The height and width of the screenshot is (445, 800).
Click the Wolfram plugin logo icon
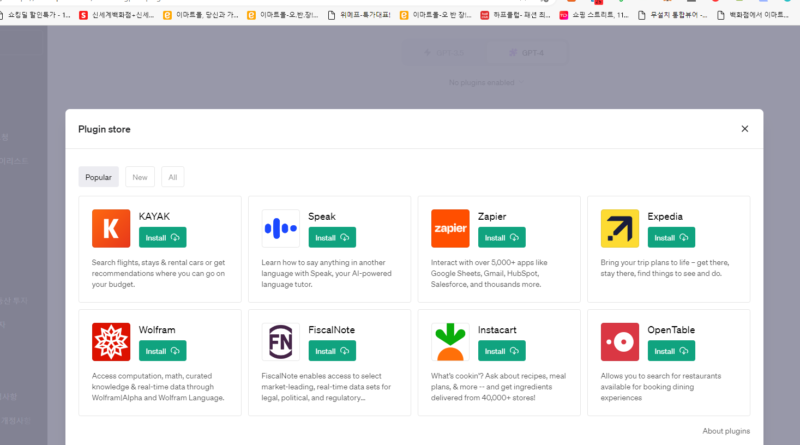click(111, 341)
